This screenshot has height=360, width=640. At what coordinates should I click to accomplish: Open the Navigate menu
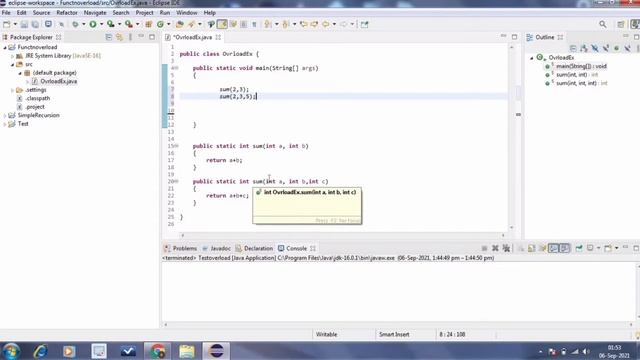[x=95, y=13]
